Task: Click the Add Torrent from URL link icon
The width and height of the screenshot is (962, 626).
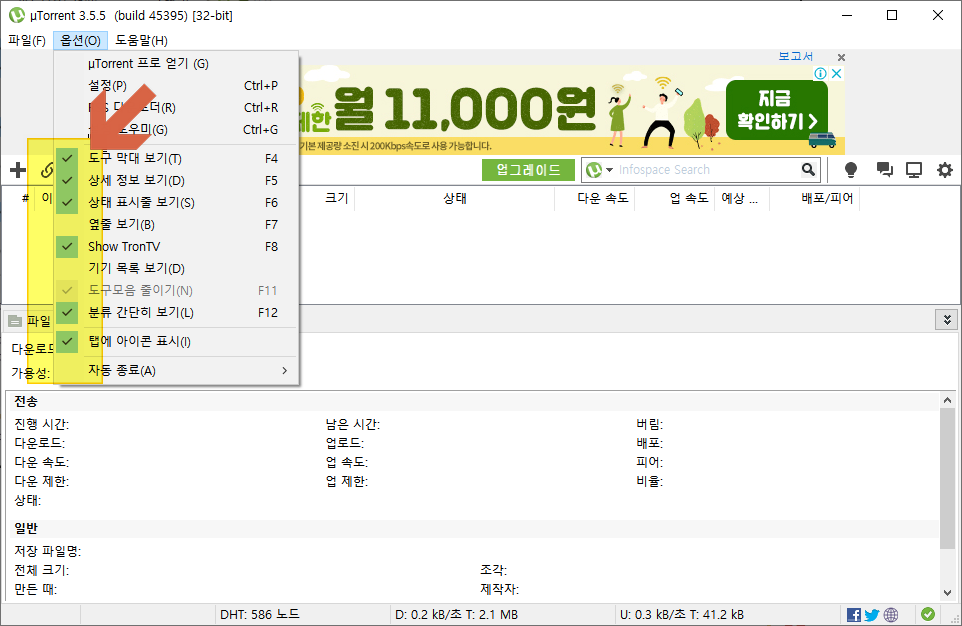Action: [x=47, y=170]
